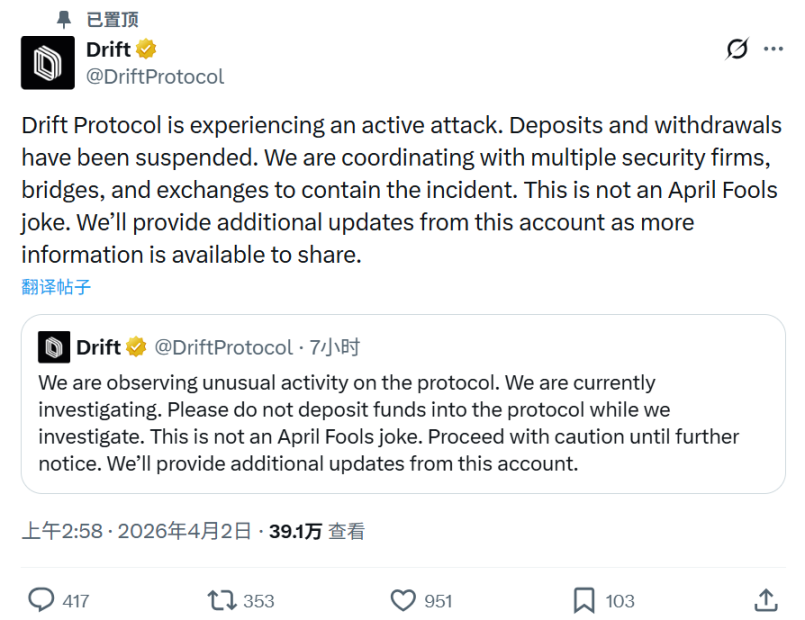Image resolution: width=805 pixels, height=620 pixels.
Task: Bookmark this Drift Protocol post
Action: (x=584, y=600)
